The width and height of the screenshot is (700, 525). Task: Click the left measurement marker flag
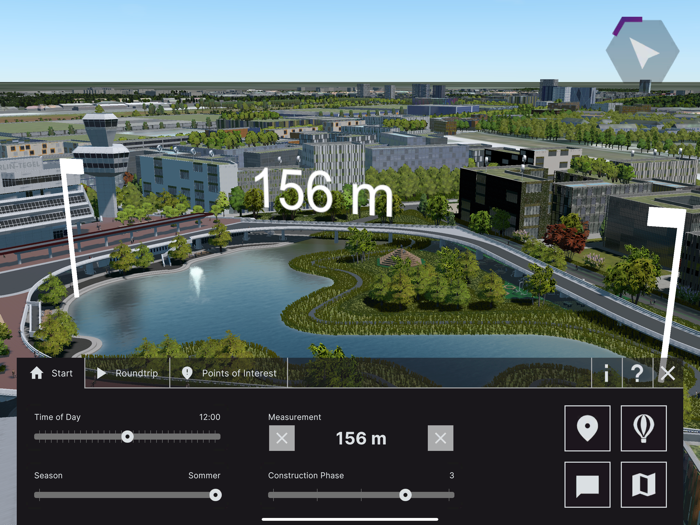tap(71, 227)
